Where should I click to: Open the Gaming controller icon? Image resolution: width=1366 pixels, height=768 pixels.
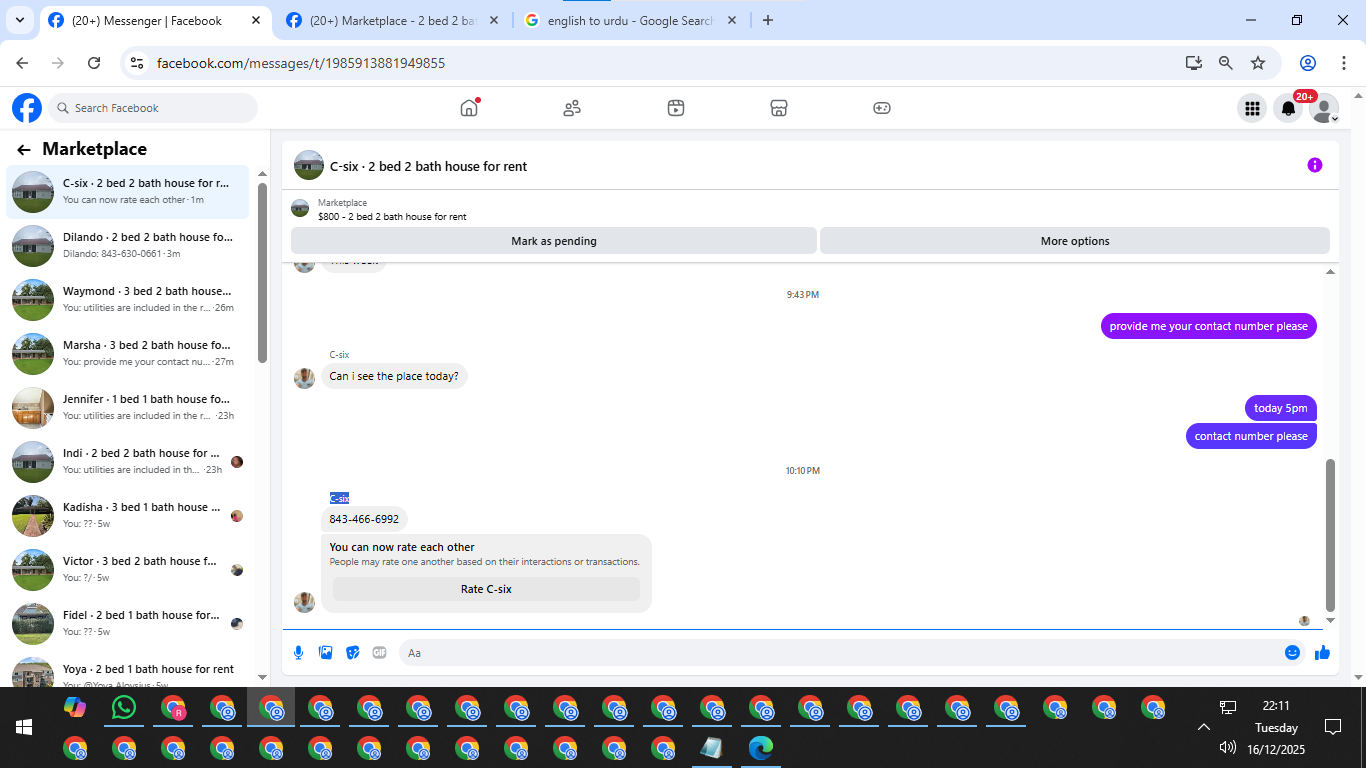882,108
